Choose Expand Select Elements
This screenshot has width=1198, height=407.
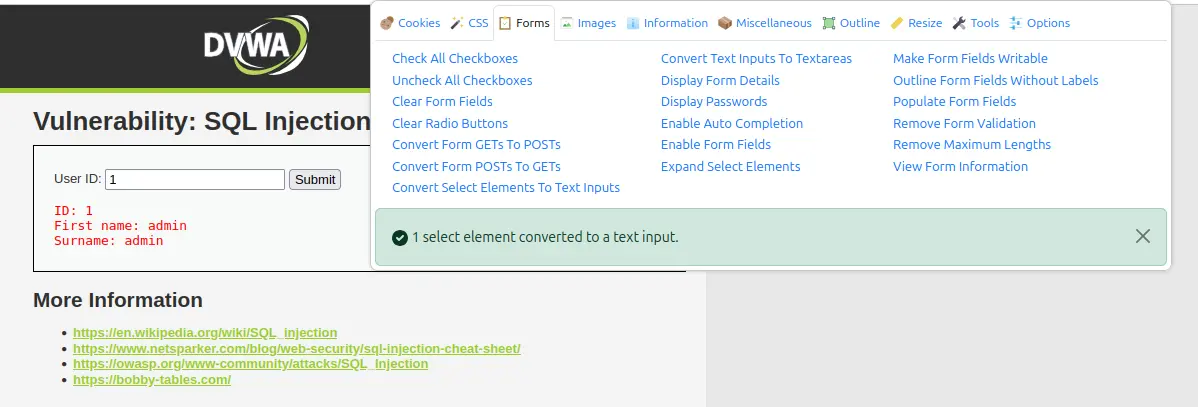pos(730,166)
